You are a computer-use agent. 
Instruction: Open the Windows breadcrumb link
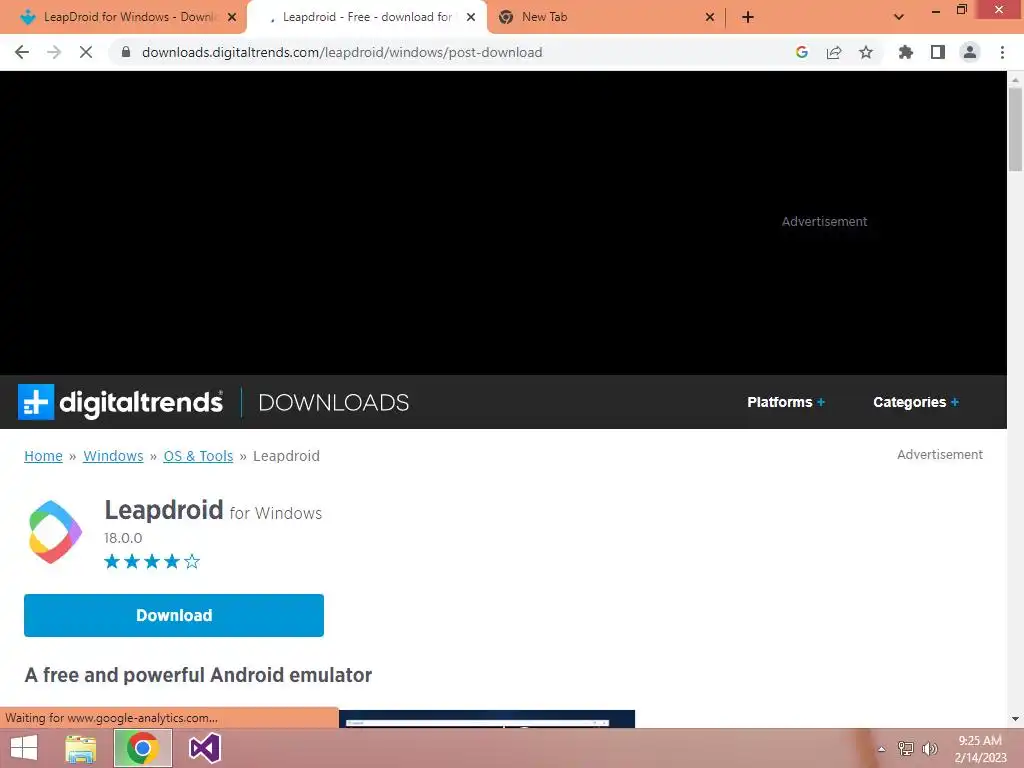coord(113,456)
